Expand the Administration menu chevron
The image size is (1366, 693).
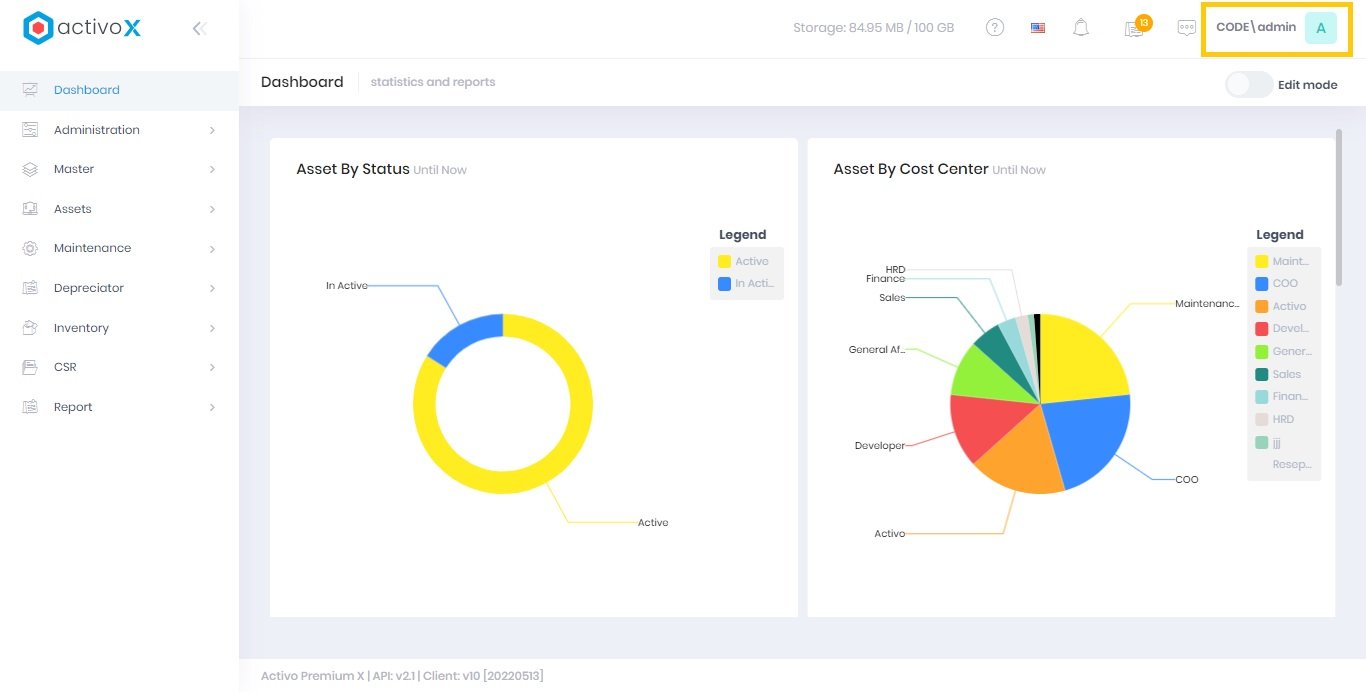tap(212, 130)
